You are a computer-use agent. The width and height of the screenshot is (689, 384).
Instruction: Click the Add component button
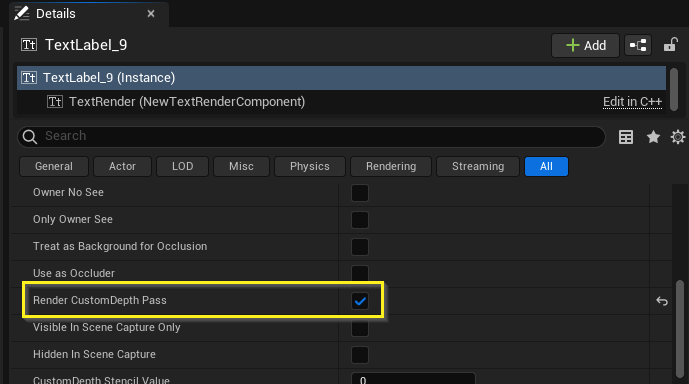[585, 45]
